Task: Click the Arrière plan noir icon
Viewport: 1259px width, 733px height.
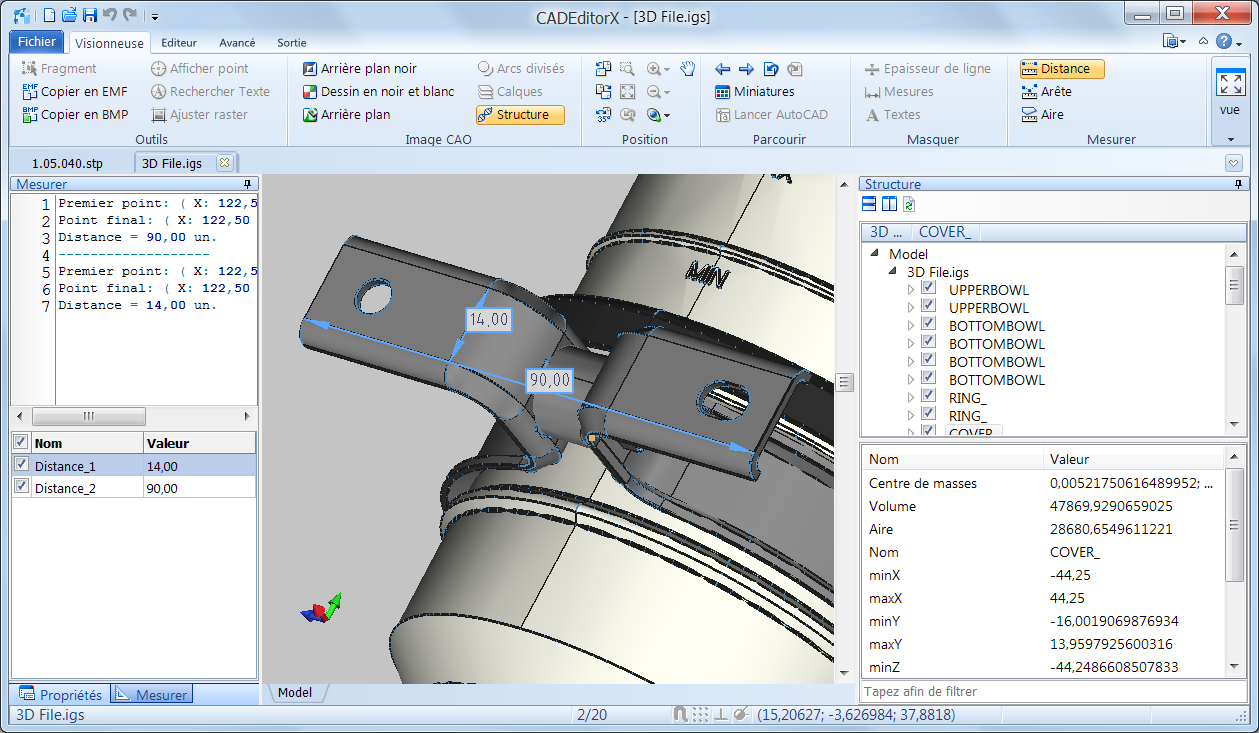Action: click(309, 69)
